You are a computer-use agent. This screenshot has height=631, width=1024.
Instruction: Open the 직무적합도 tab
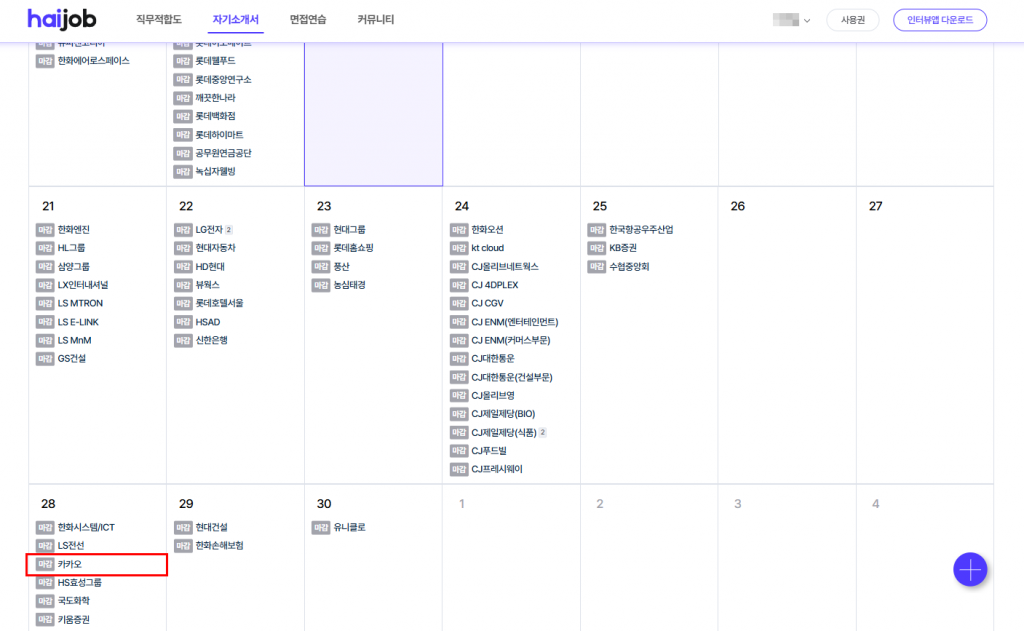159,20
